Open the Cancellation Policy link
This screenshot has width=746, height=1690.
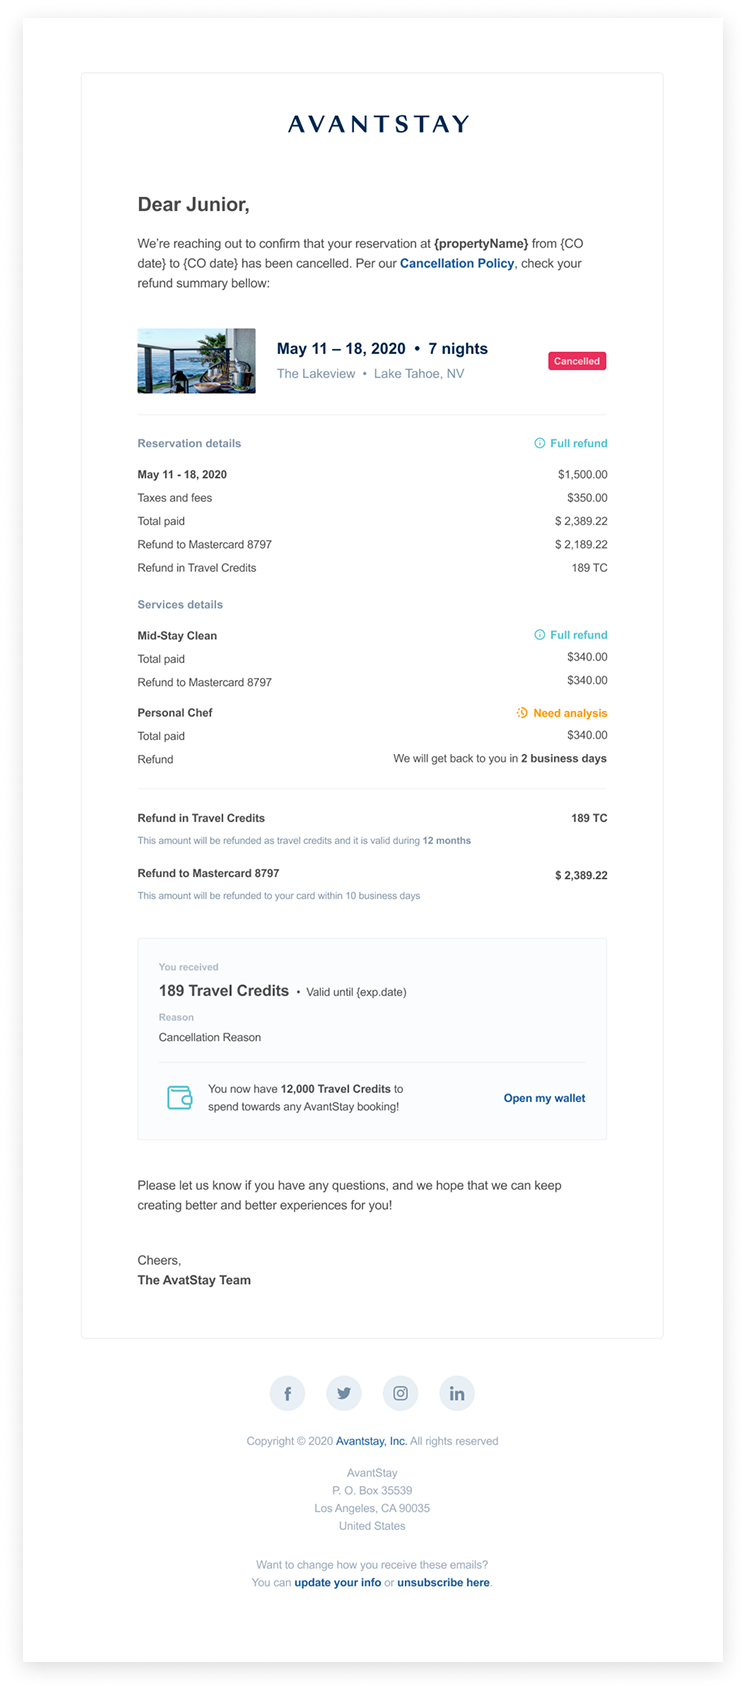457,263
